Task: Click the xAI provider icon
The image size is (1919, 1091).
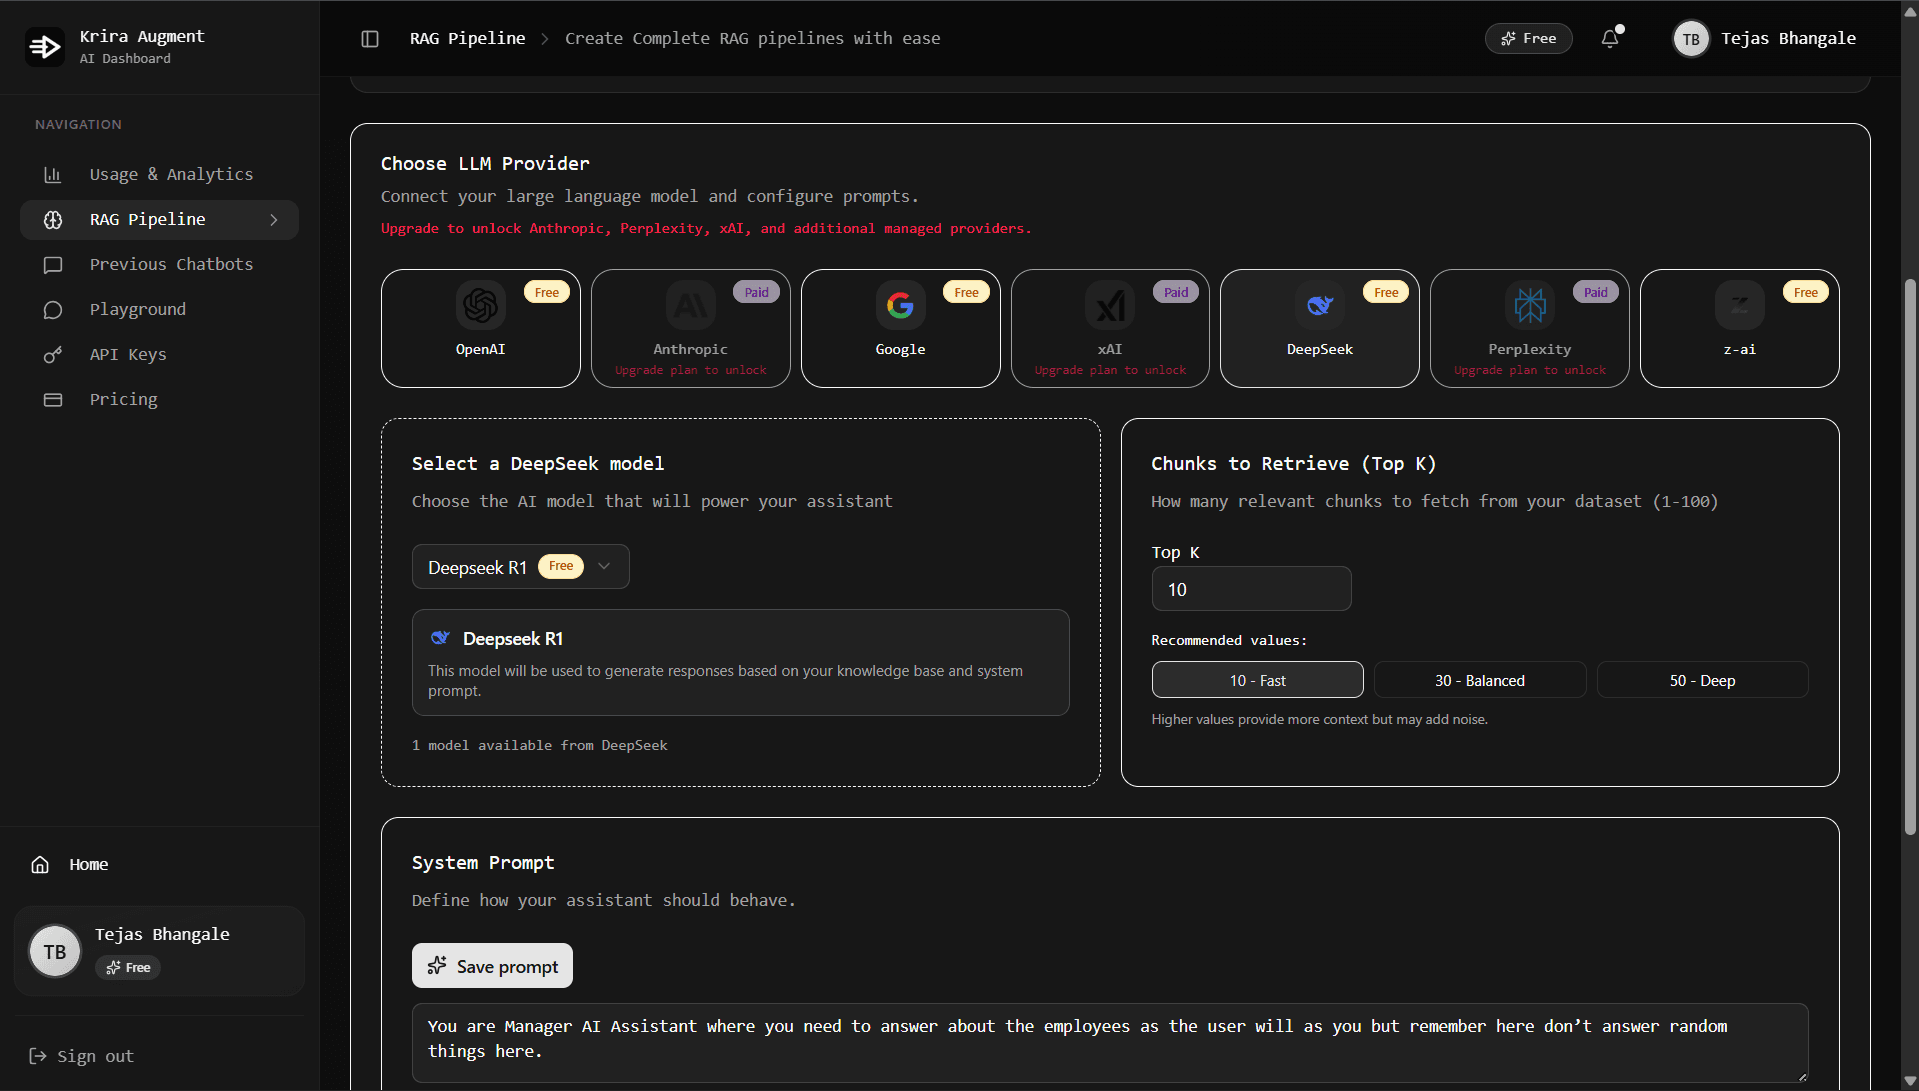Action: pos(1110,306)
